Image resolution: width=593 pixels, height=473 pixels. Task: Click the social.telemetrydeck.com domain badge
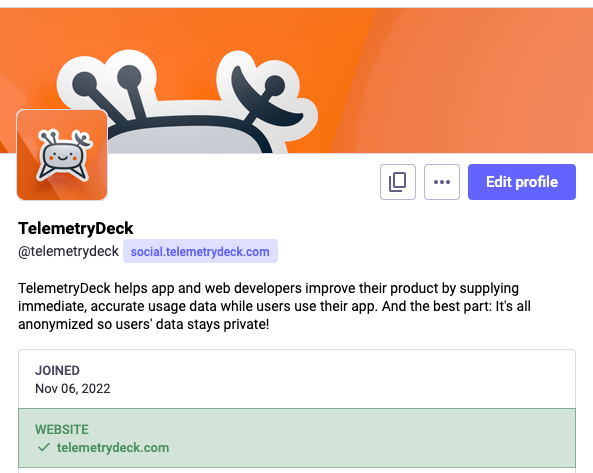click(x=200, y=251)
